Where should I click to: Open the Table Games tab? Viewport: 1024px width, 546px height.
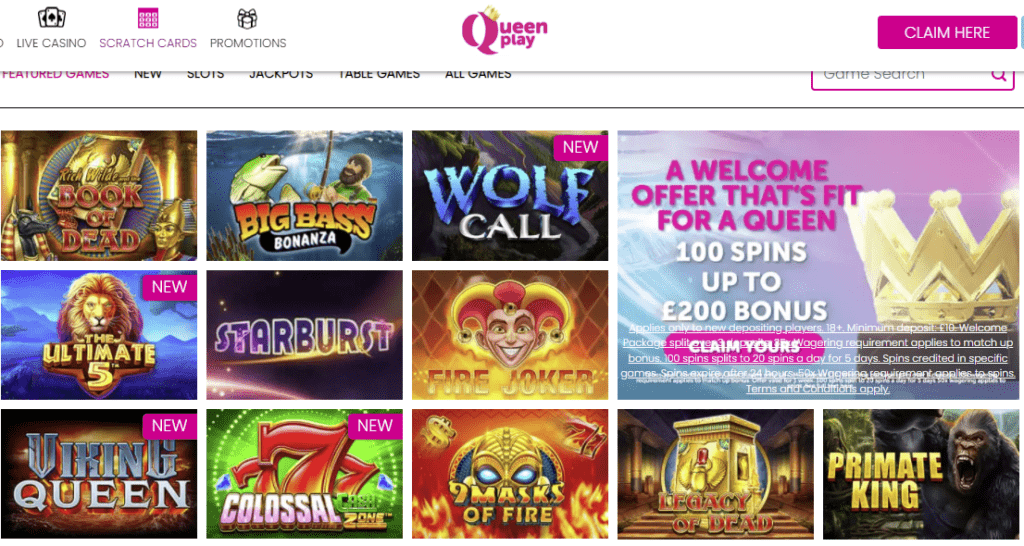tap(379, 74)
